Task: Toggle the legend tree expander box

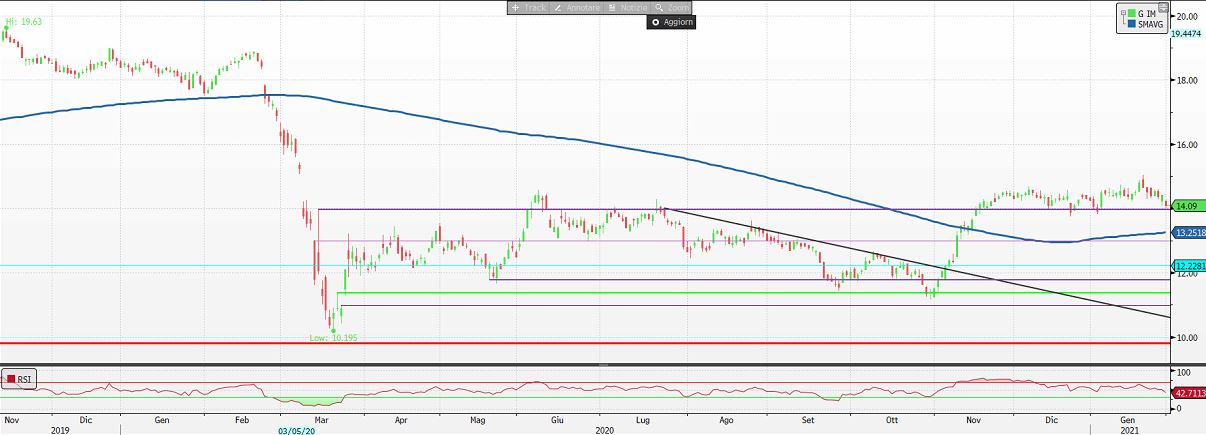Action: 1124,14
